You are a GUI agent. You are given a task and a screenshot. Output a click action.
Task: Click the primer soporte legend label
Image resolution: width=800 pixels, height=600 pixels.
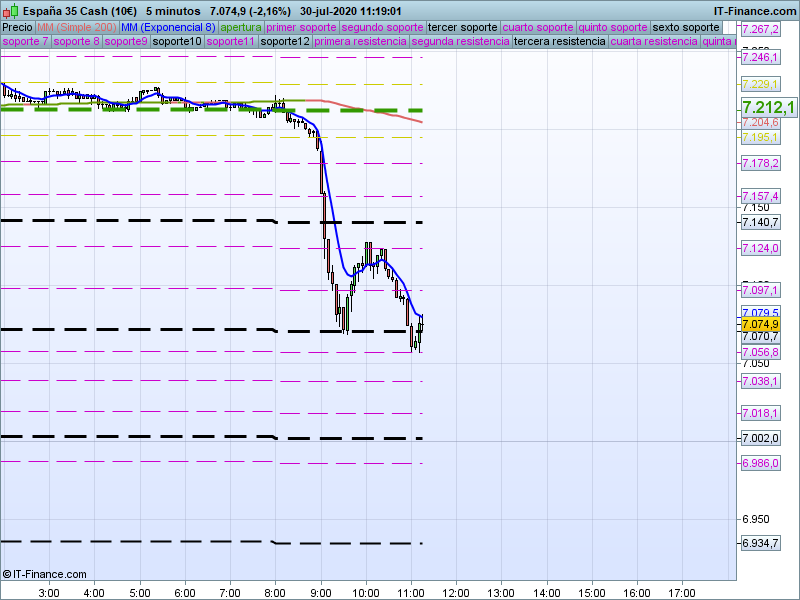(x=302, y=27)
